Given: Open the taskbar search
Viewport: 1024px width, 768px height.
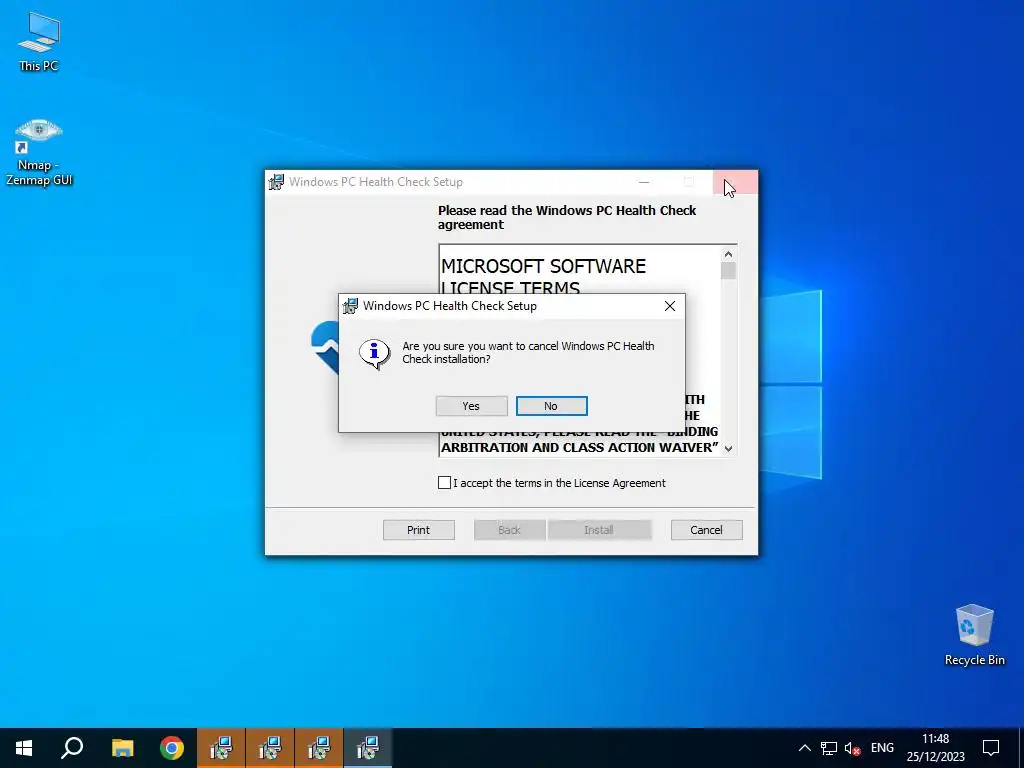Looking at the screenshot, I should point(72,748).
